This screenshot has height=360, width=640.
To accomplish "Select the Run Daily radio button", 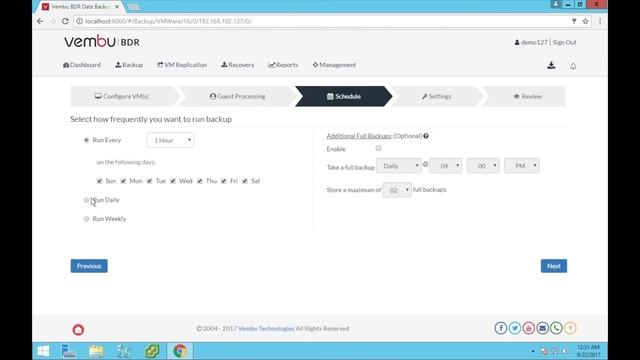I will [86, 200].
